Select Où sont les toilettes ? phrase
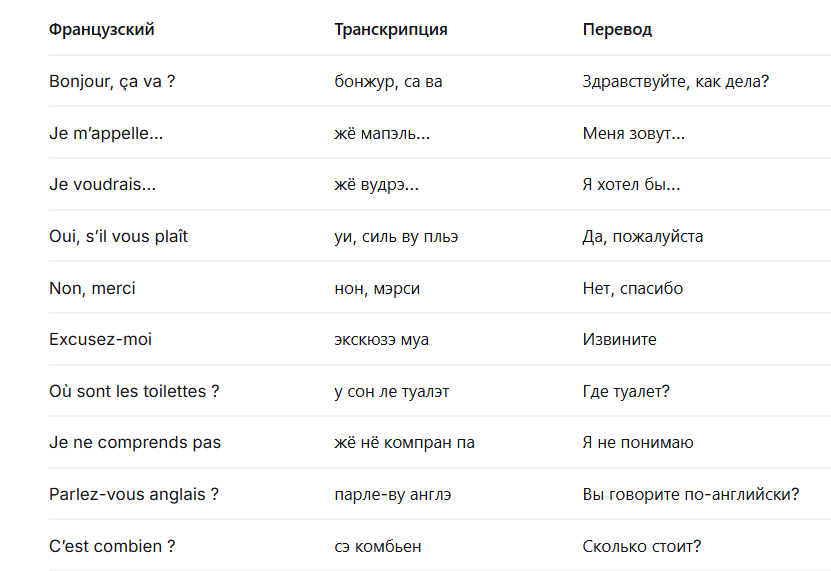831x571 pixels. pyautogui.click(x=134, y=391)
